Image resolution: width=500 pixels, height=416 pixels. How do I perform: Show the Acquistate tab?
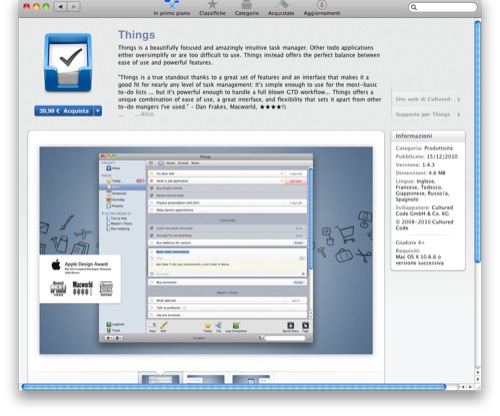tap(281, 9)
